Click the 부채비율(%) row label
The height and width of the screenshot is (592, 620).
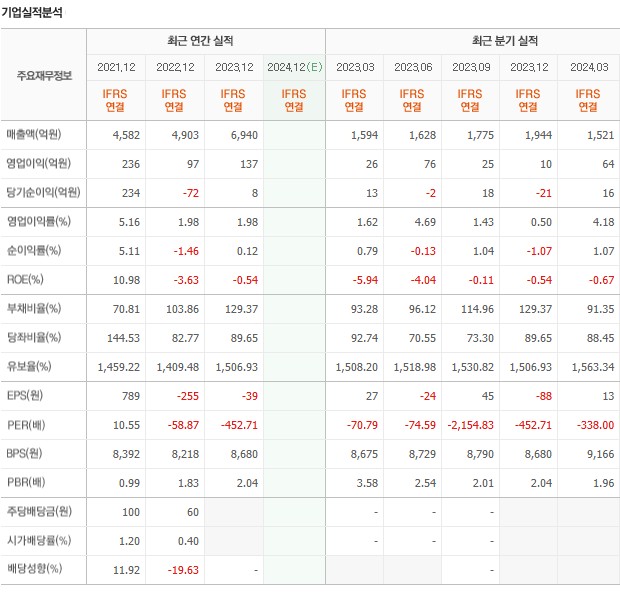tap(34, 308)
